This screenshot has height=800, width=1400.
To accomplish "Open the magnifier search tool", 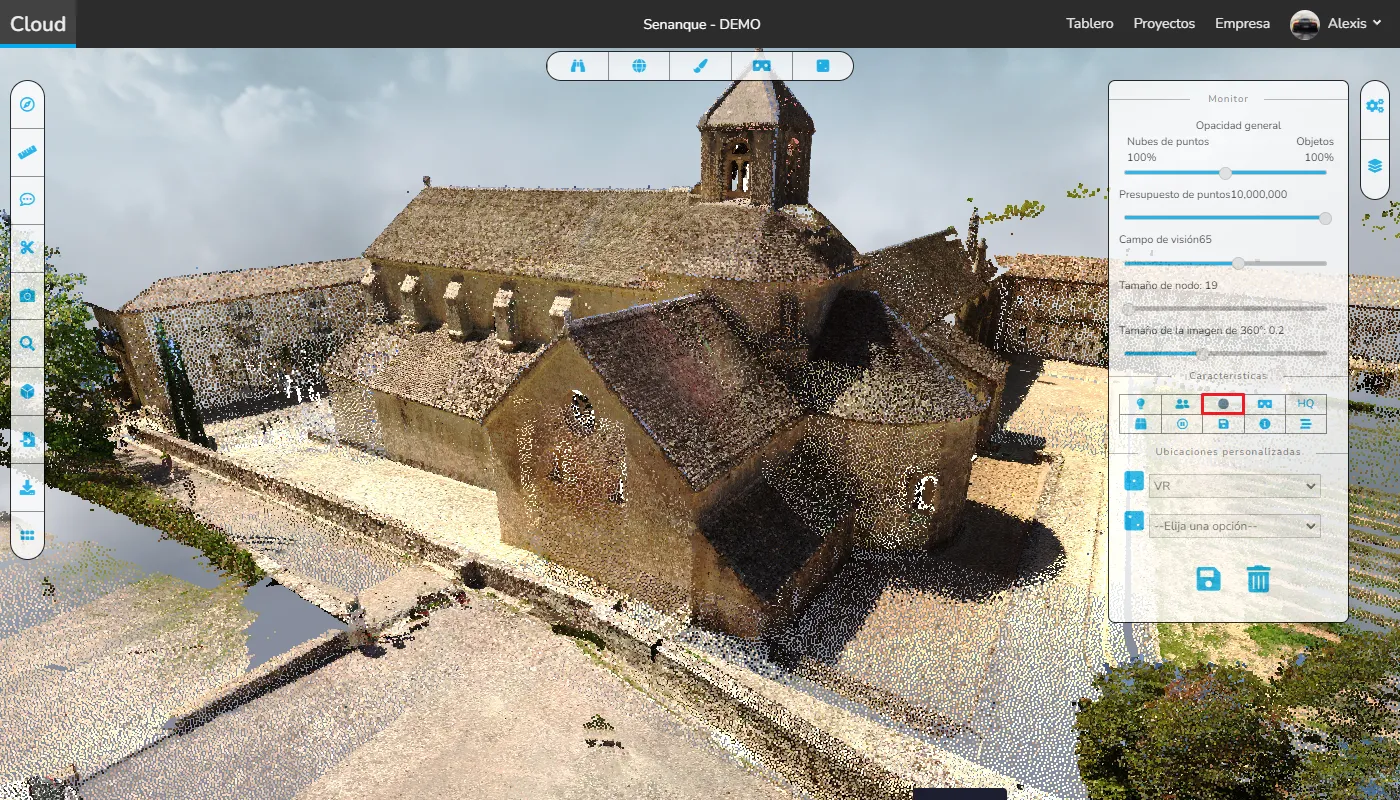I will click(x=27, y=343).
